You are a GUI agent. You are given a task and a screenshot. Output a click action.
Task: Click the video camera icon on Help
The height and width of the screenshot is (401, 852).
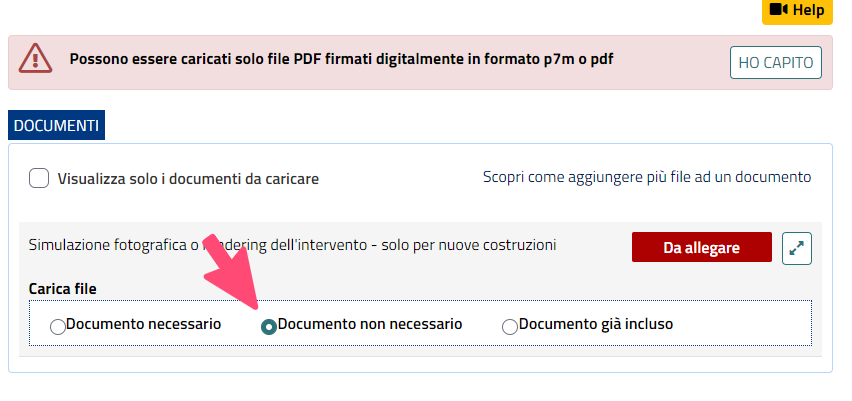coord(779,9)
